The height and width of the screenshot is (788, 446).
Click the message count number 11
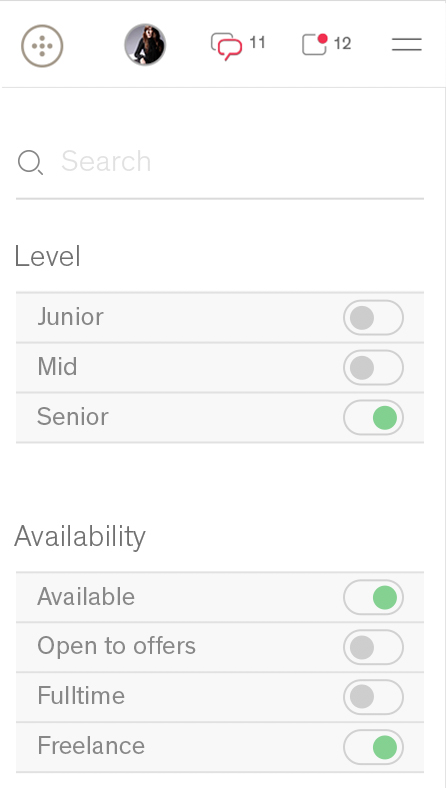click(257, 43)
